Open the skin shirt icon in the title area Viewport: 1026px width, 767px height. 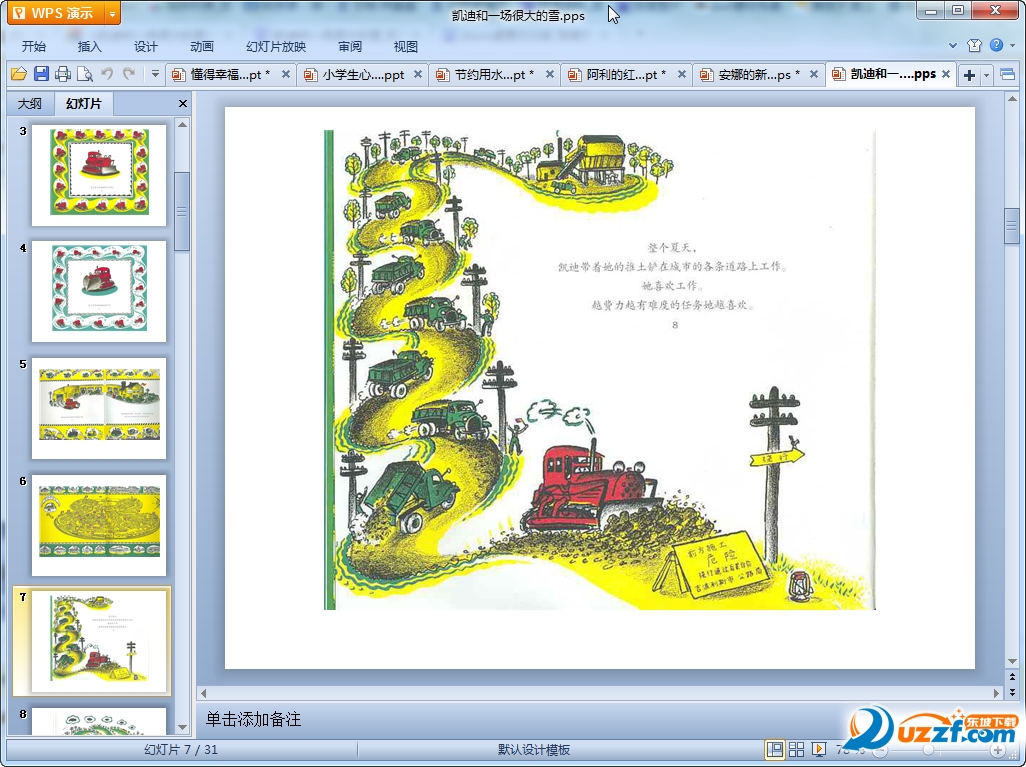click(975, 45)
